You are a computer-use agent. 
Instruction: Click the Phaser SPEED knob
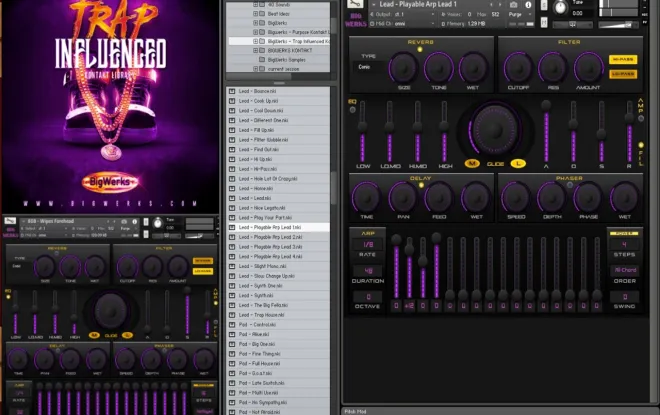[516, 197]
